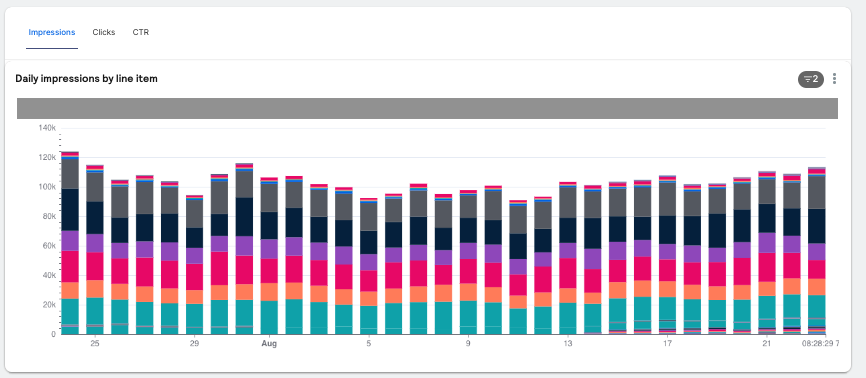Click the 'Daily impressions by line item' title
The width and height of the screenshot is (866, 378).
click(87, 78)
